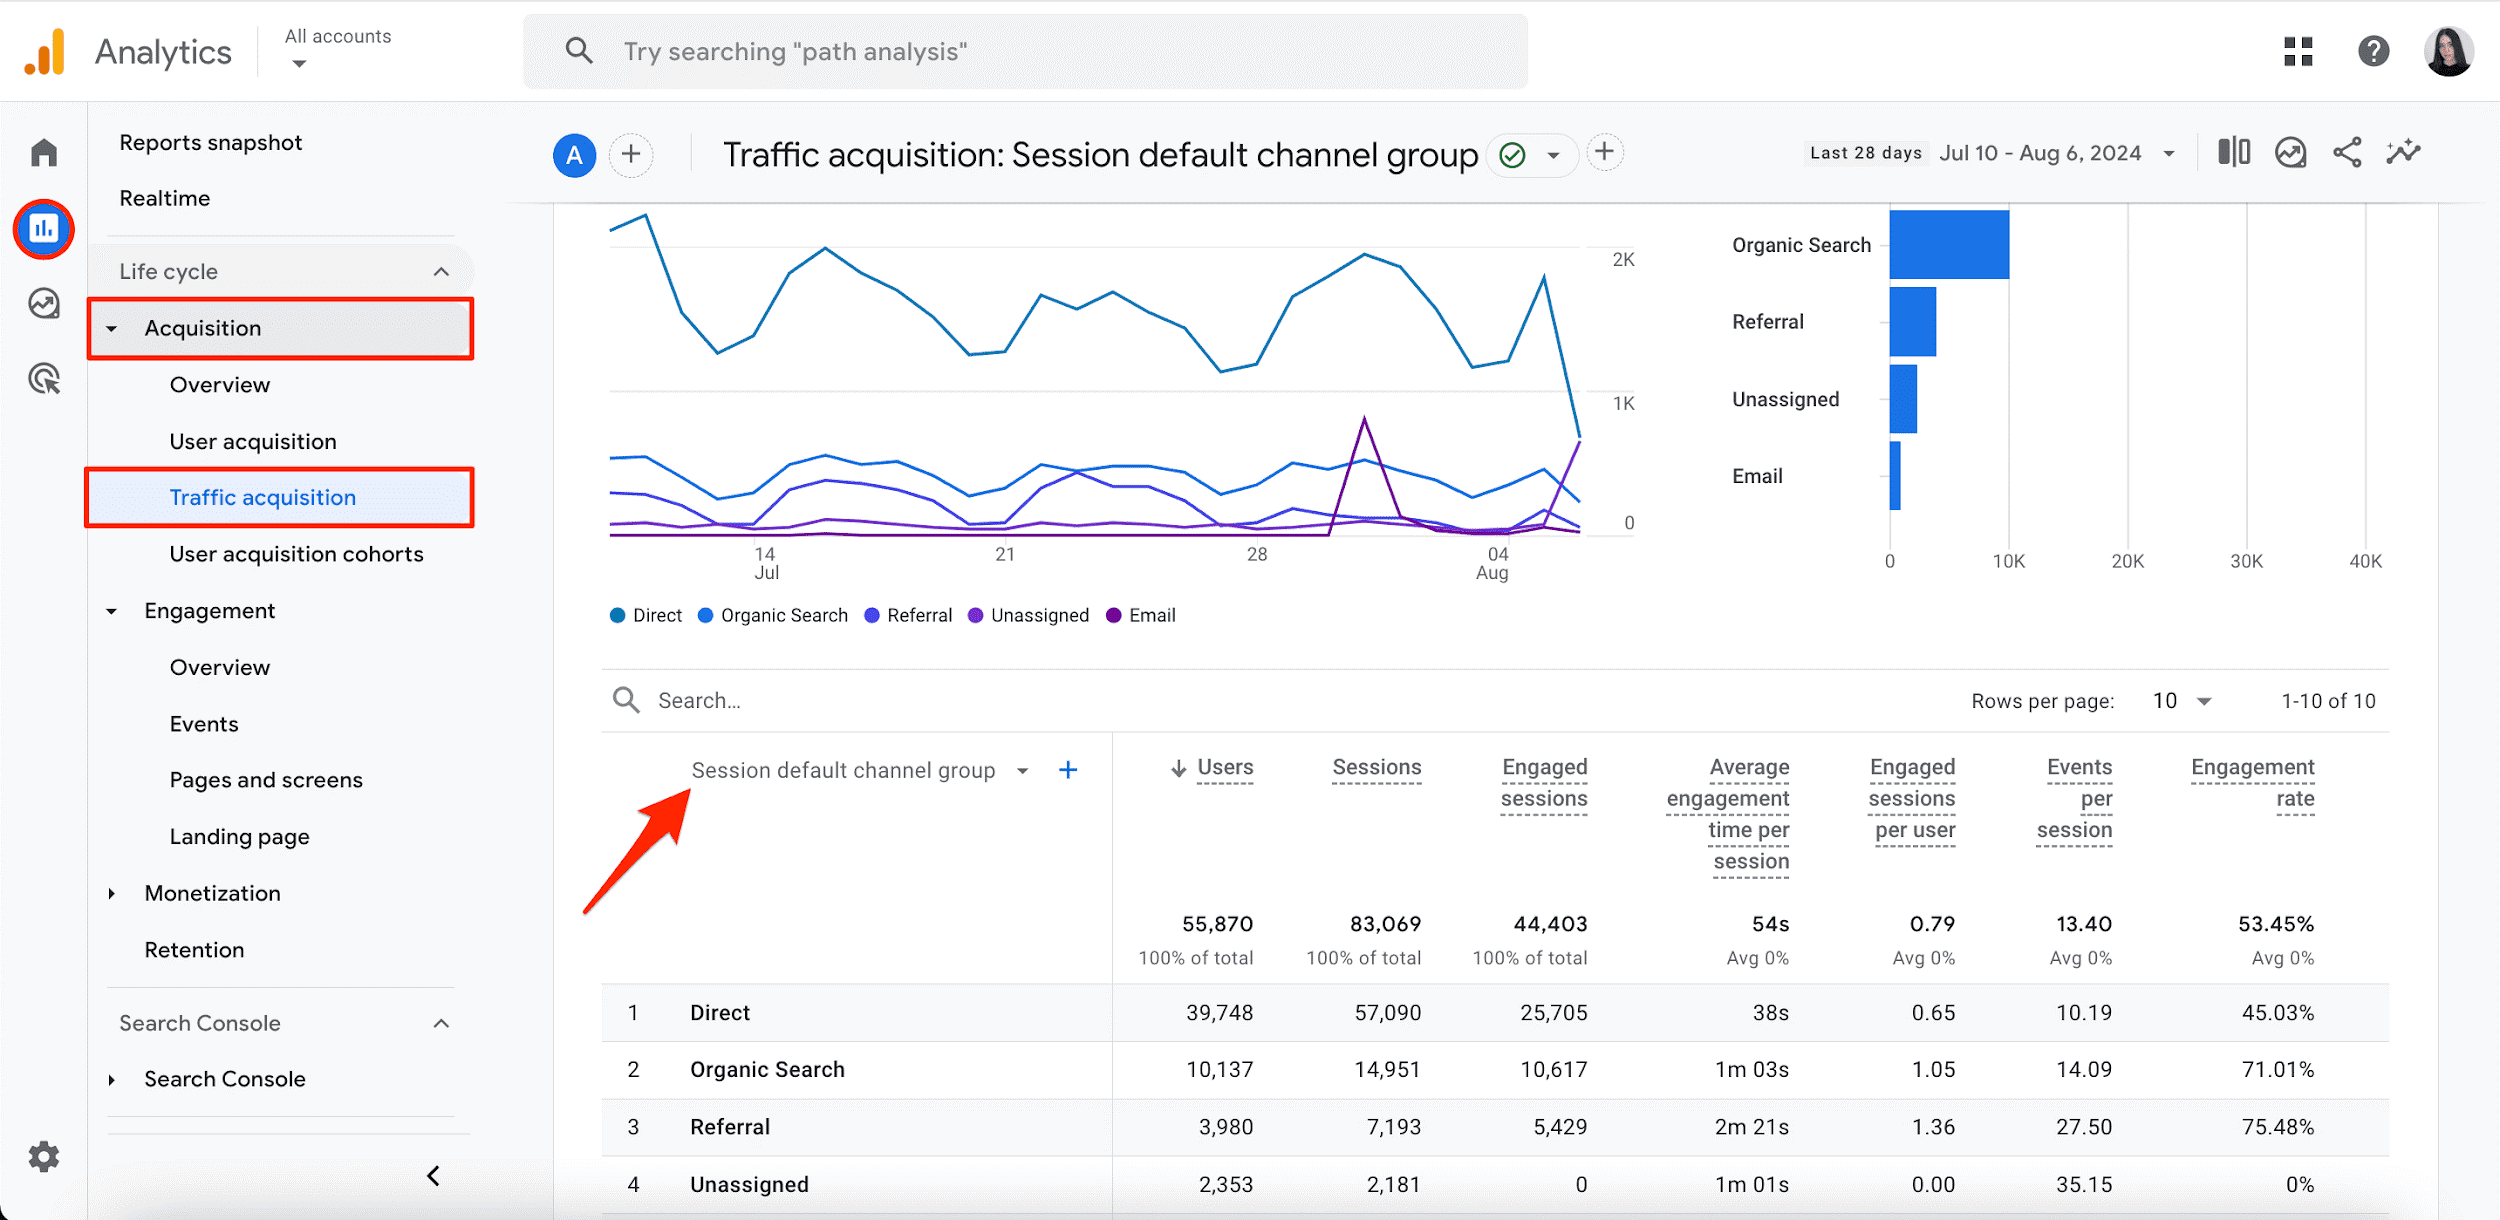
Task: Expand the Acquisition section
Action: [x=202, y=329]
